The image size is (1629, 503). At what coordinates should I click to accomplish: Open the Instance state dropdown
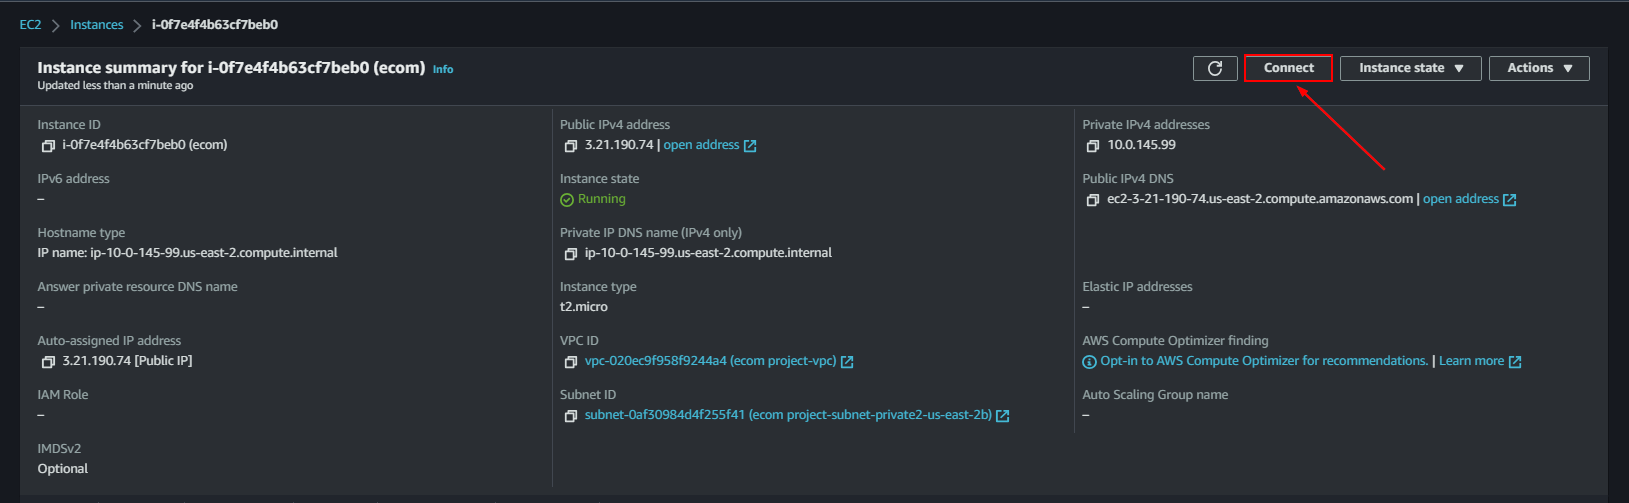click(1410, 68)
